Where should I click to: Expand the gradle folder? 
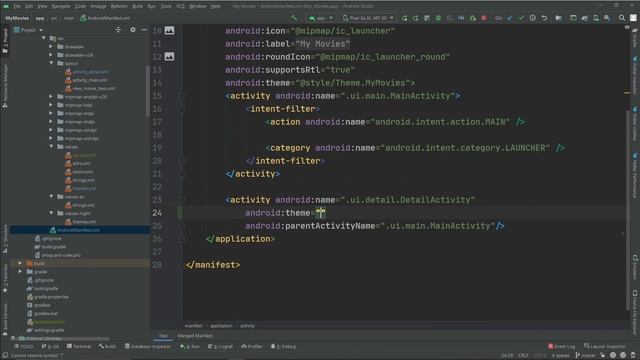point(20,271)
